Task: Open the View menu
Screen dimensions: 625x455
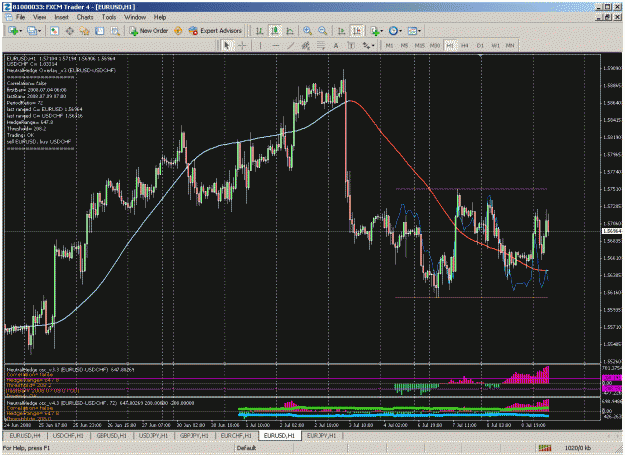Action: [39, 17]
